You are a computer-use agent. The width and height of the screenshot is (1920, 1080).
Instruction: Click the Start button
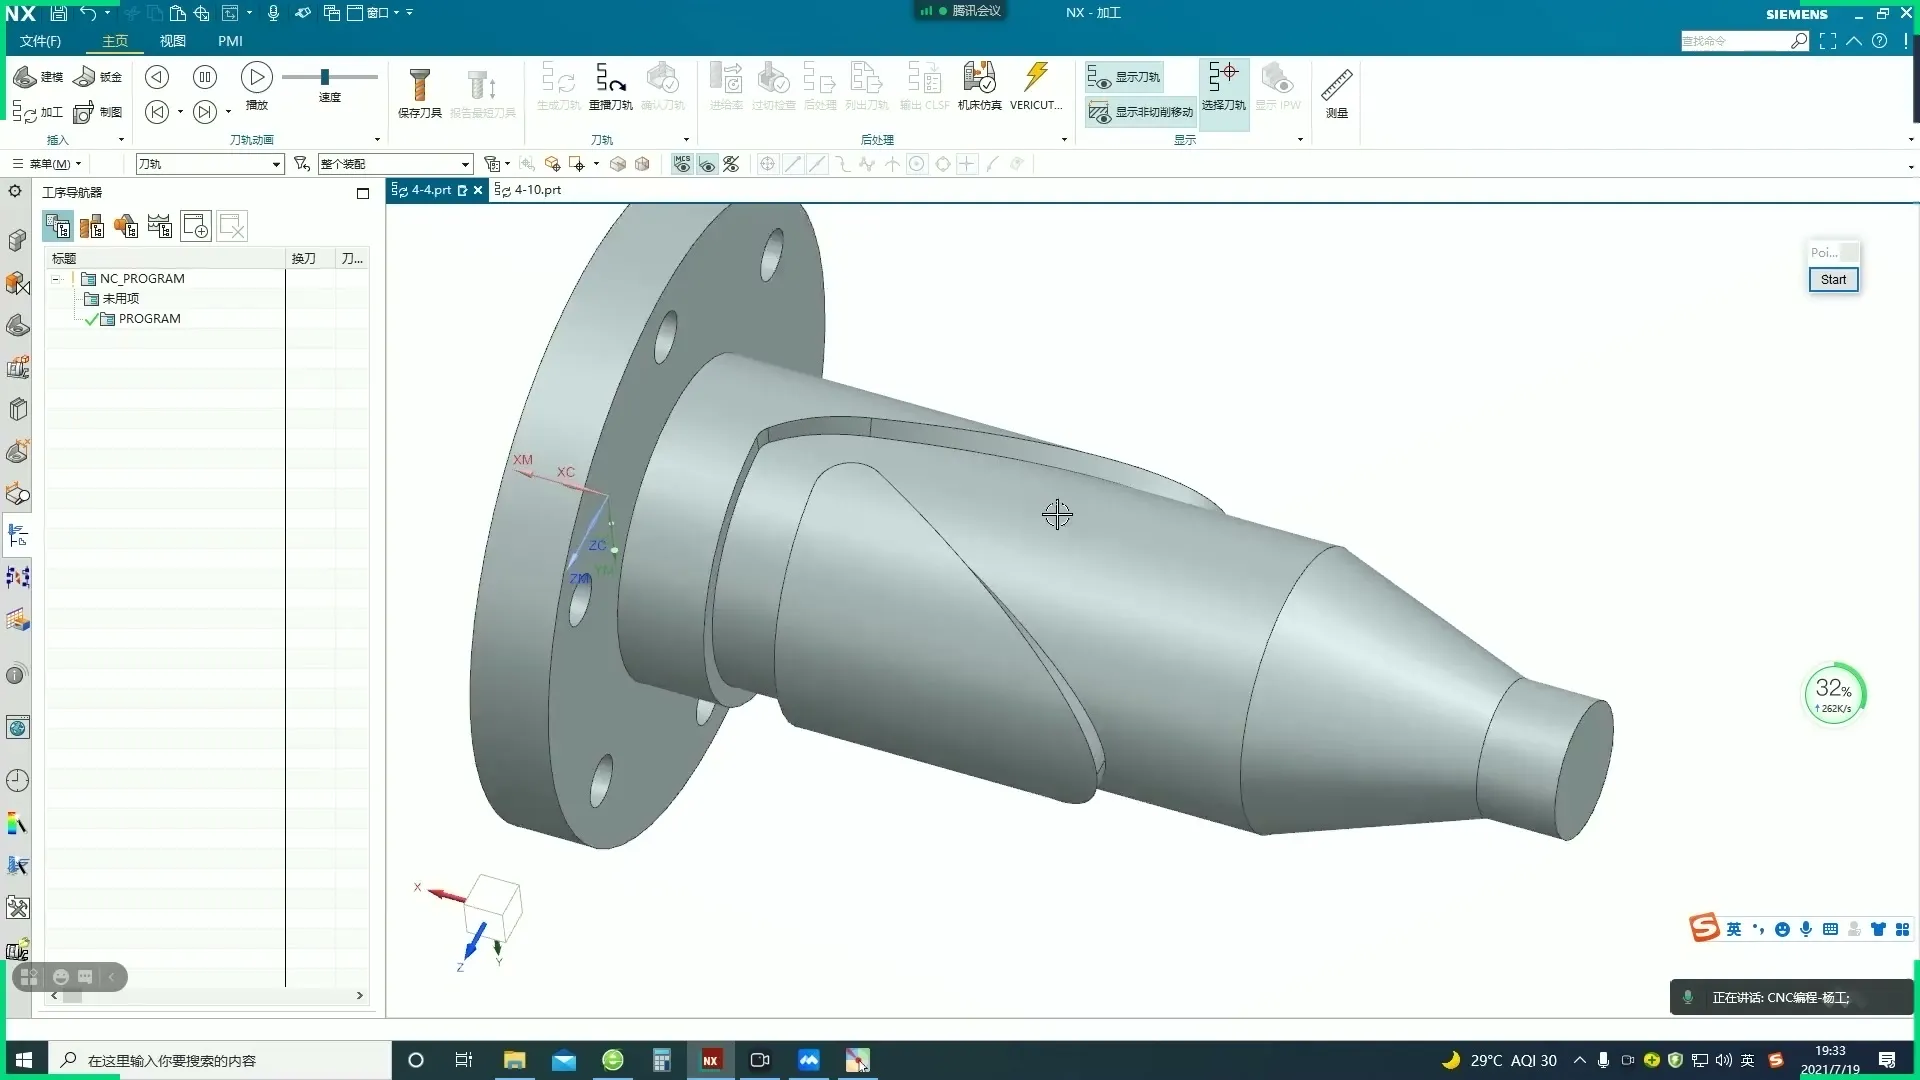tap(1833, 280)
